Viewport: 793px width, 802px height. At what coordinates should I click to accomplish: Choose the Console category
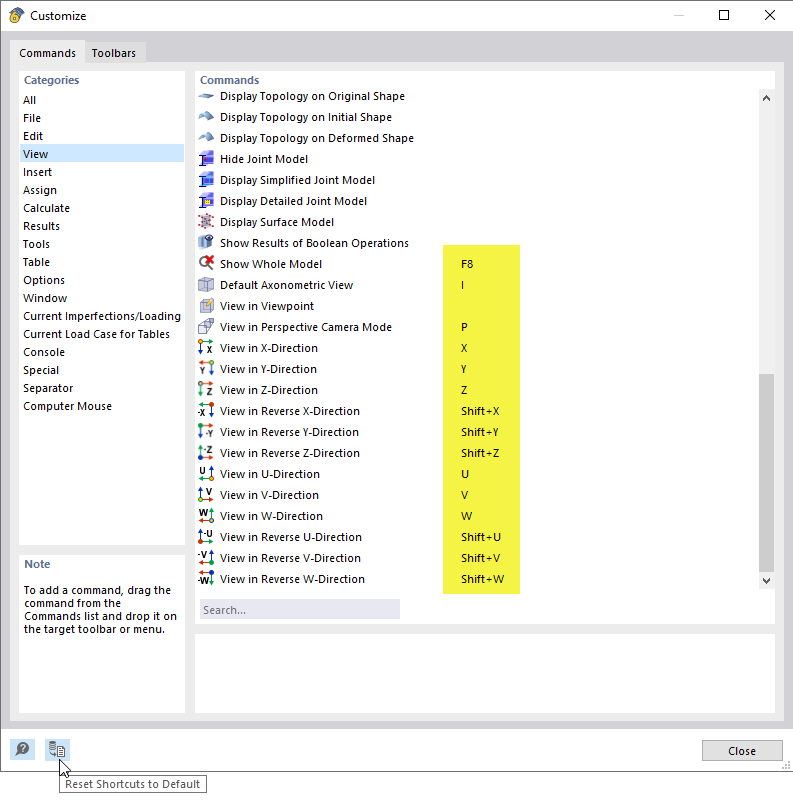click(102, 352)
